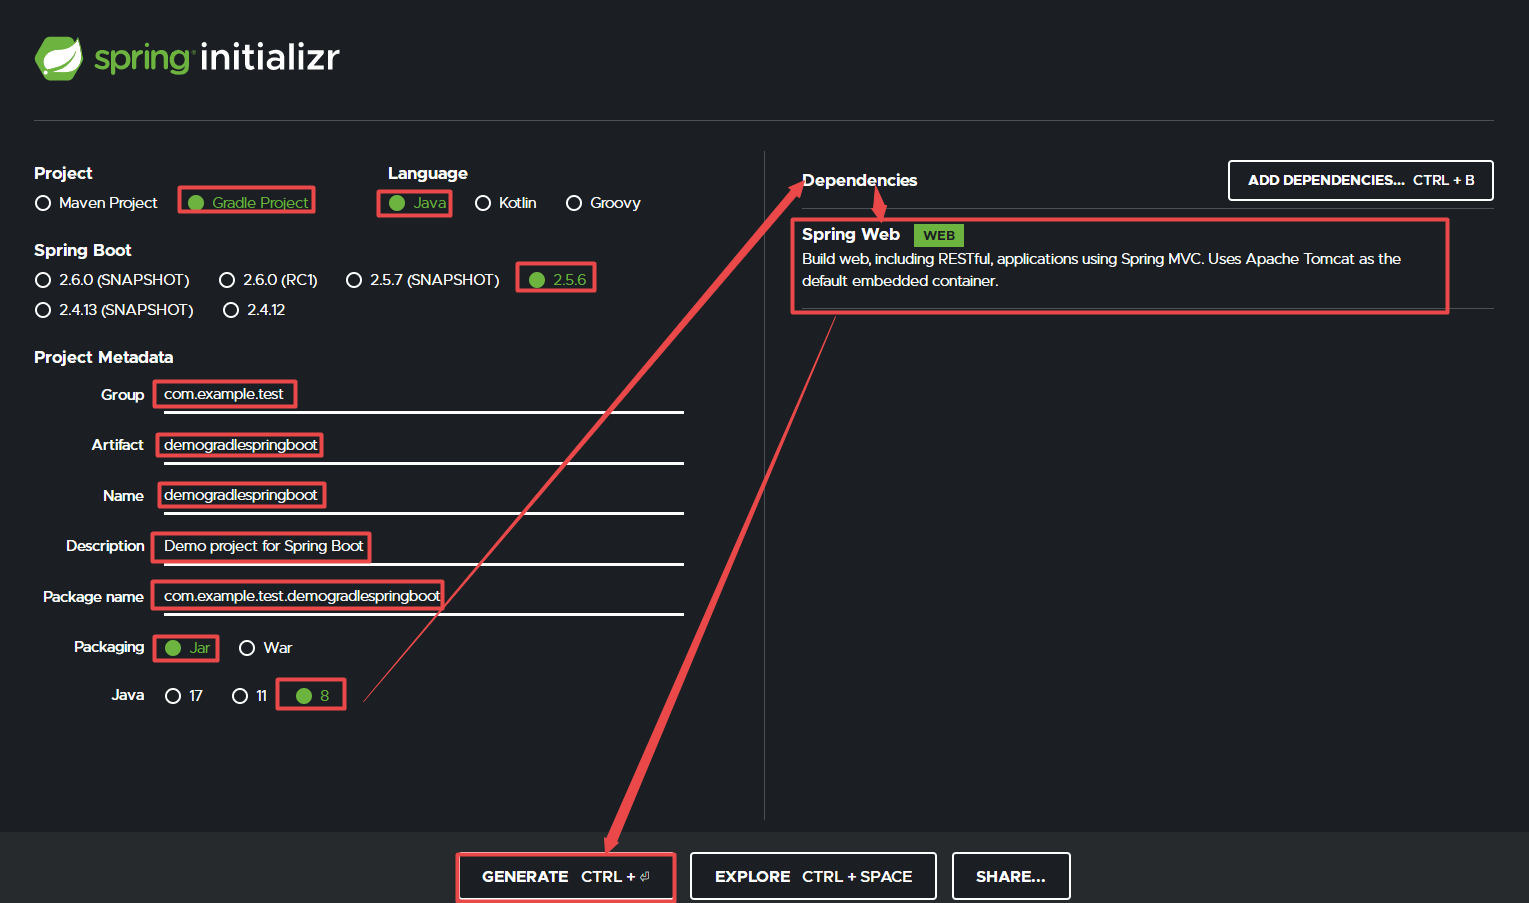Viewport: 1529px width, 903px height.
Task: Click the green WEB tag badge
Action: pos(938,236)
